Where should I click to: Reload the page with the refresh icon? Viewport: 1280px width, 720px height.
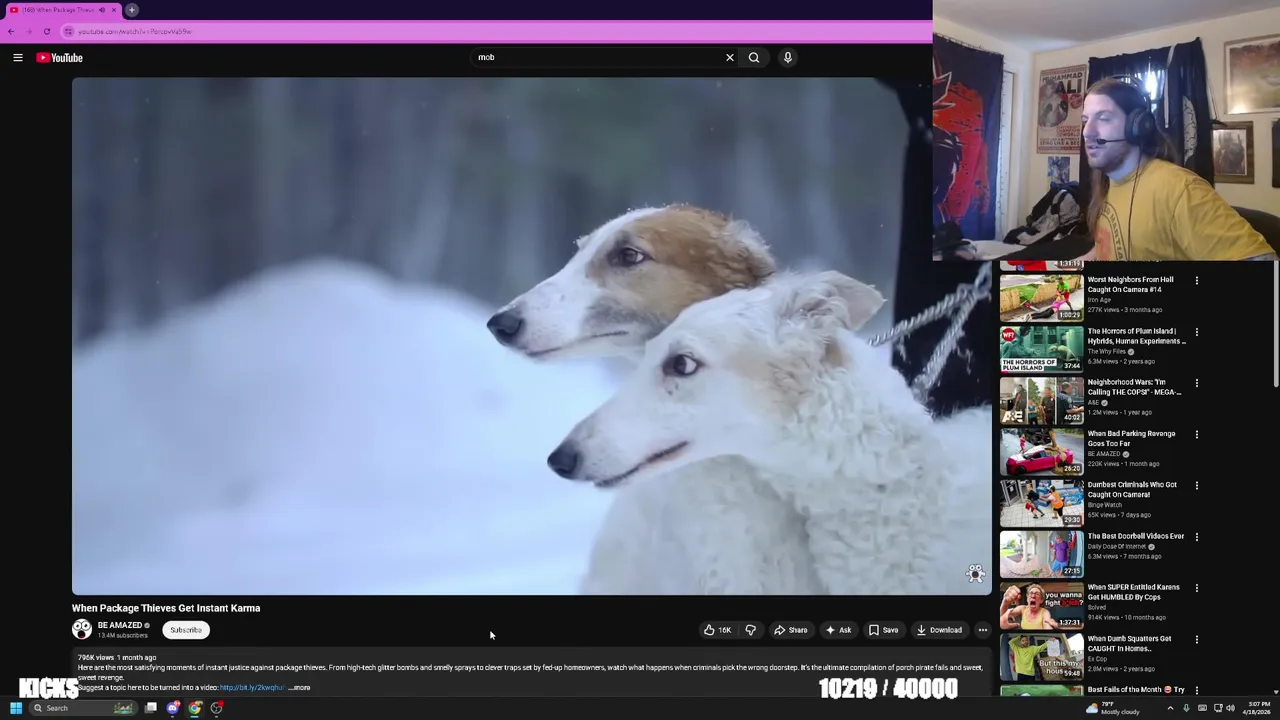[46, 31]
